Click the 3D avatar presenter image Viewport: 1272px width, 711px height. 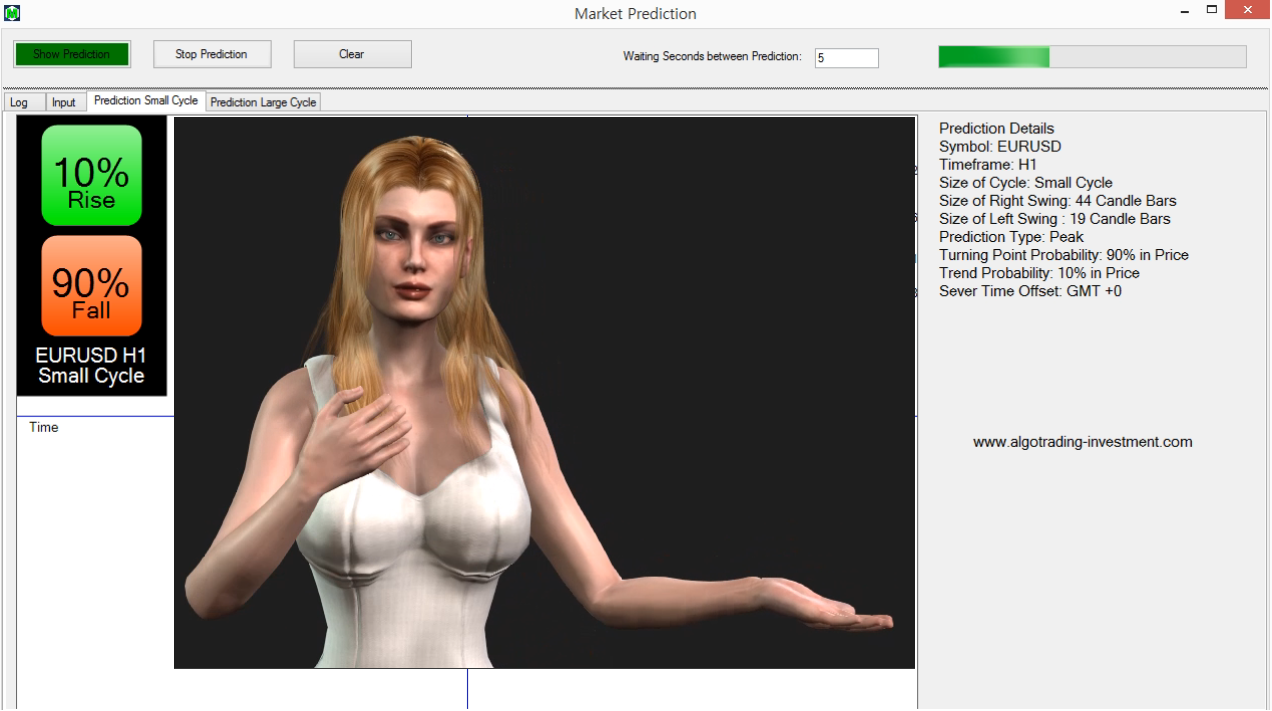coord(544,392)
